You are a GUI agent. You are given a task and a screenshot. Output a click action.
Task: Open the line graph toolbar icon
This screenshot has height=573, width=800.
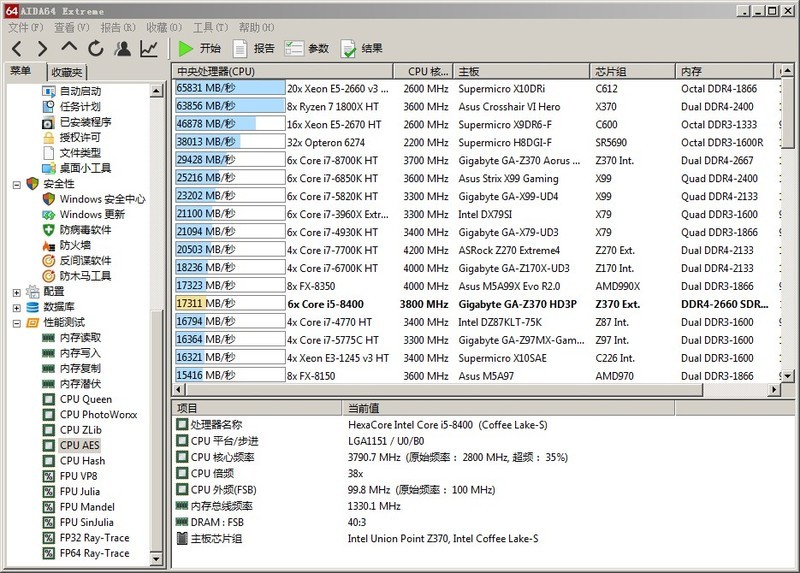[x=149, y=48]
